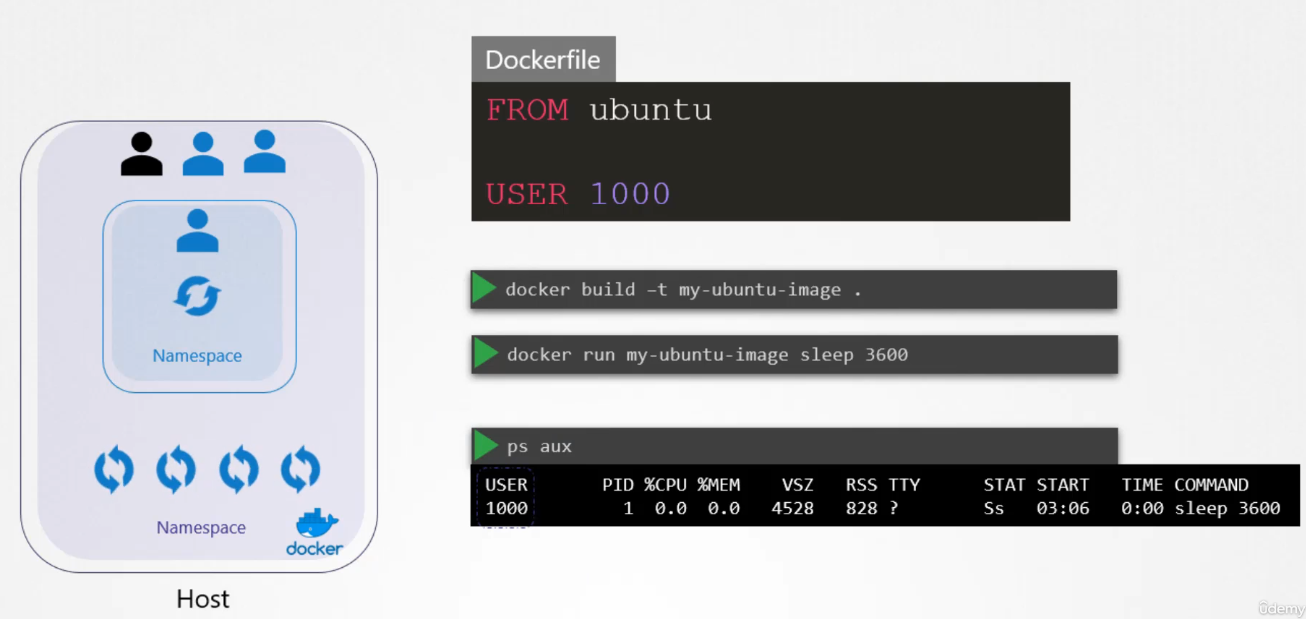1306x619 pixels.
Task: Select the first sync icon in the bottom row
Action: 113,470
